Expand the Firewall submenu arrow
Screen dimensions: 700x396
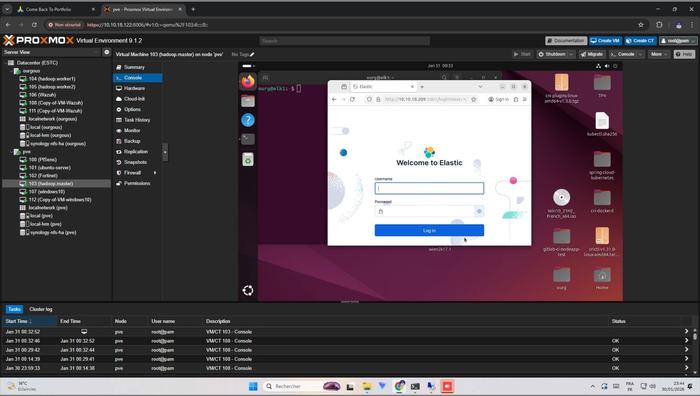[155, 173]
